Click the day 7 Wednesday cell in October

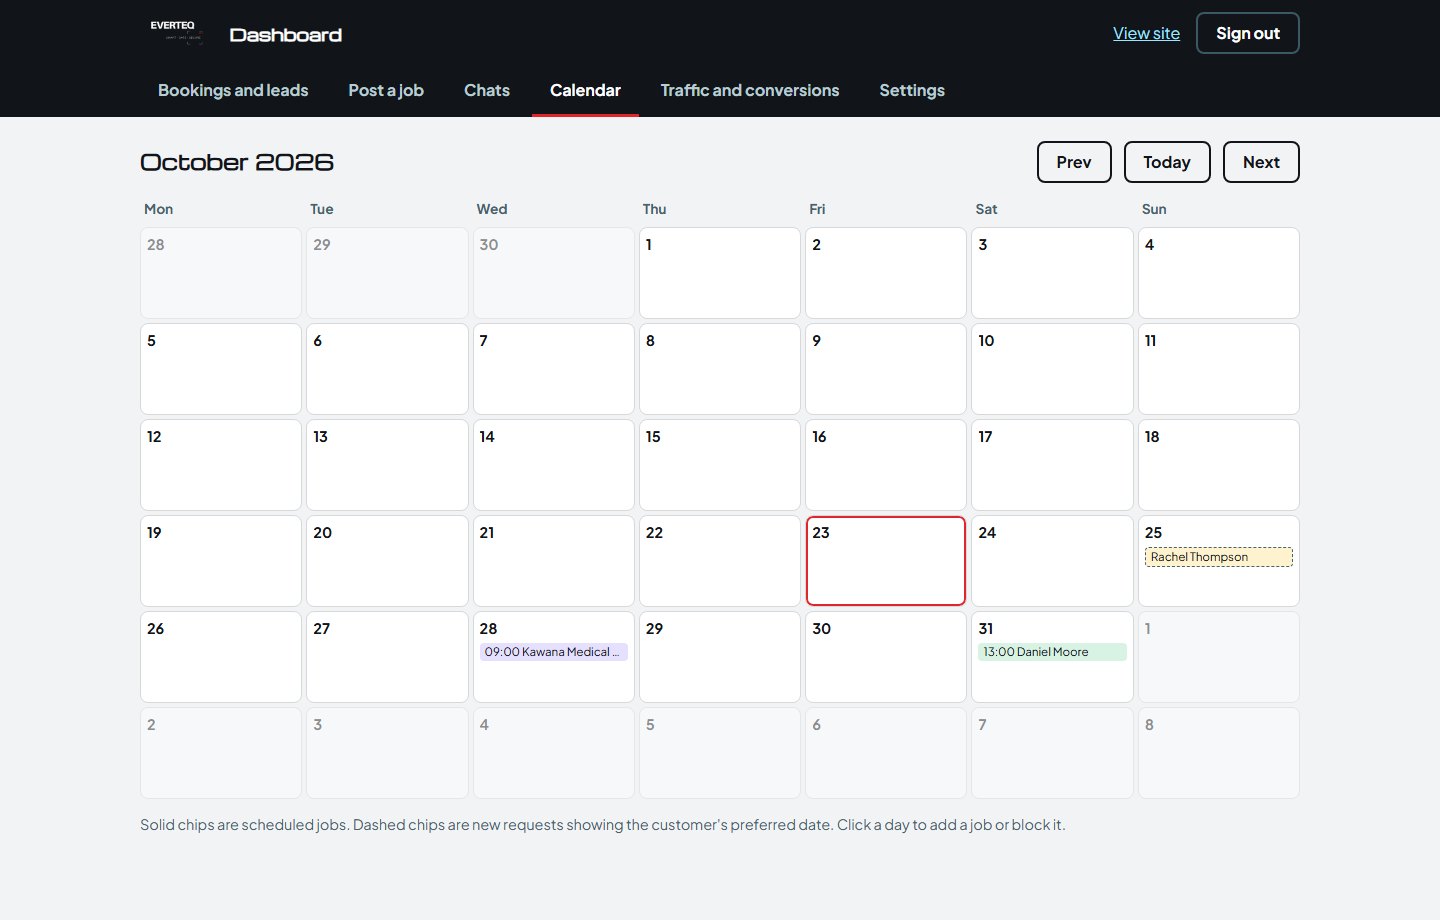point(554,369)
